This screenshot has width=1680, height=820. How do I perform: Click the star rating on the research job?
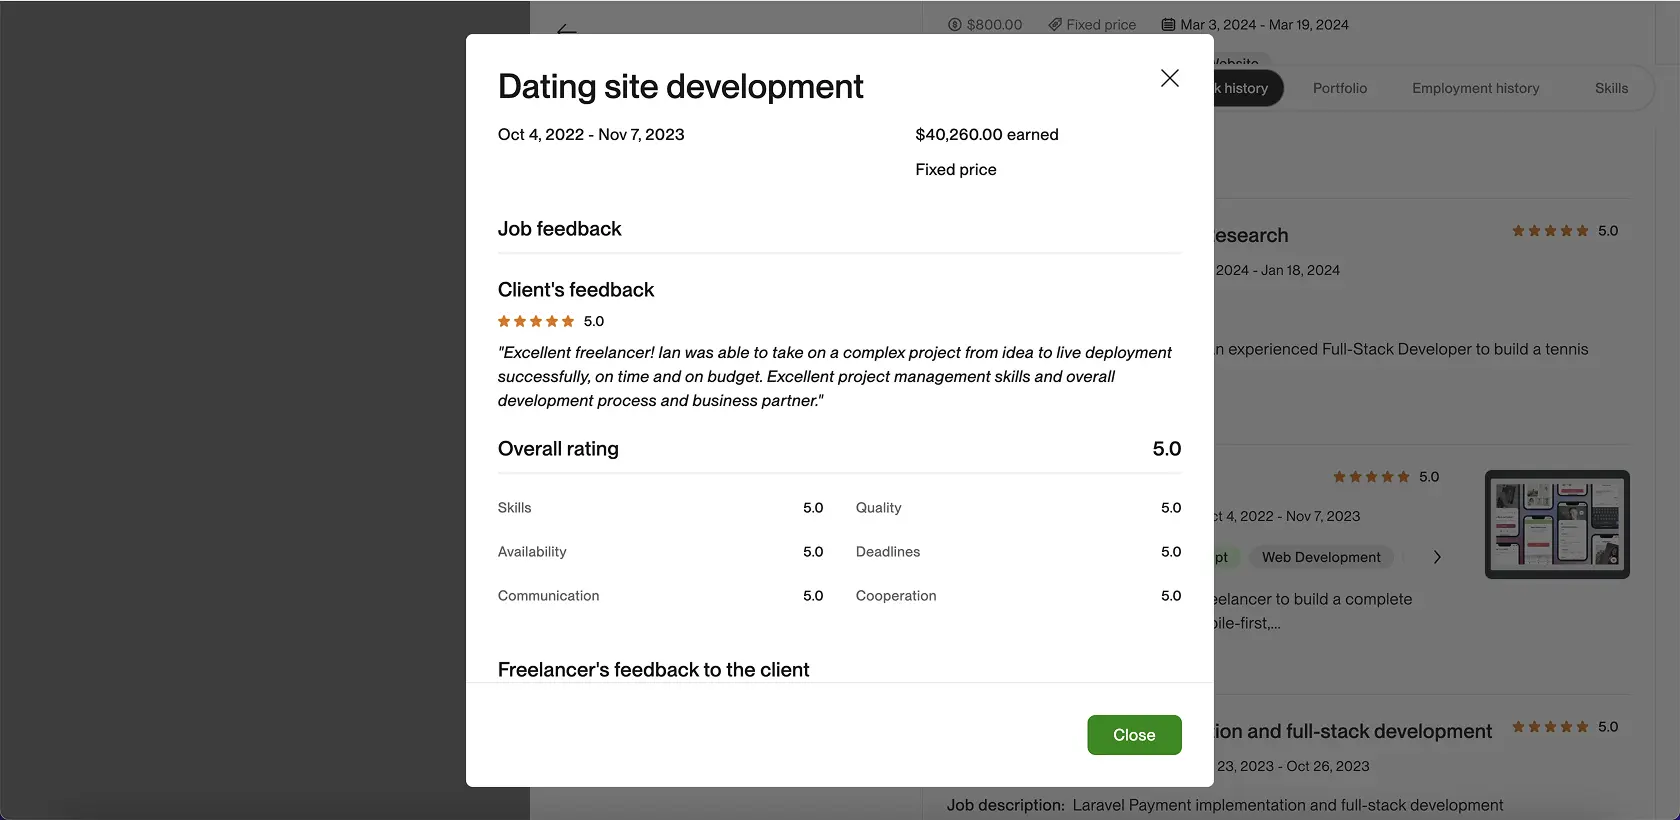tap(1550, 231)
